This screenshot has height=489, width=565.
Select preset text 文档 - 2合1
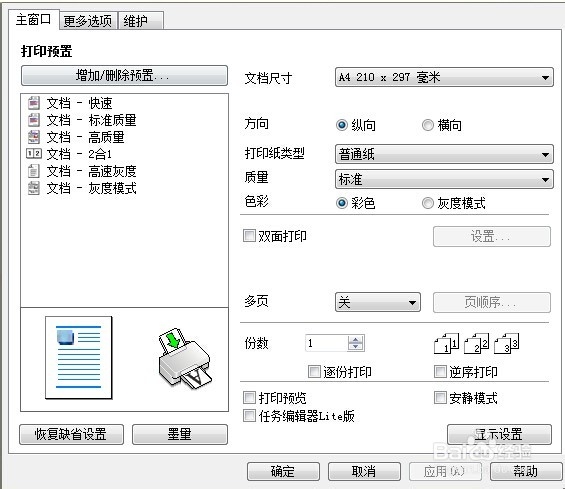point(79,154)
